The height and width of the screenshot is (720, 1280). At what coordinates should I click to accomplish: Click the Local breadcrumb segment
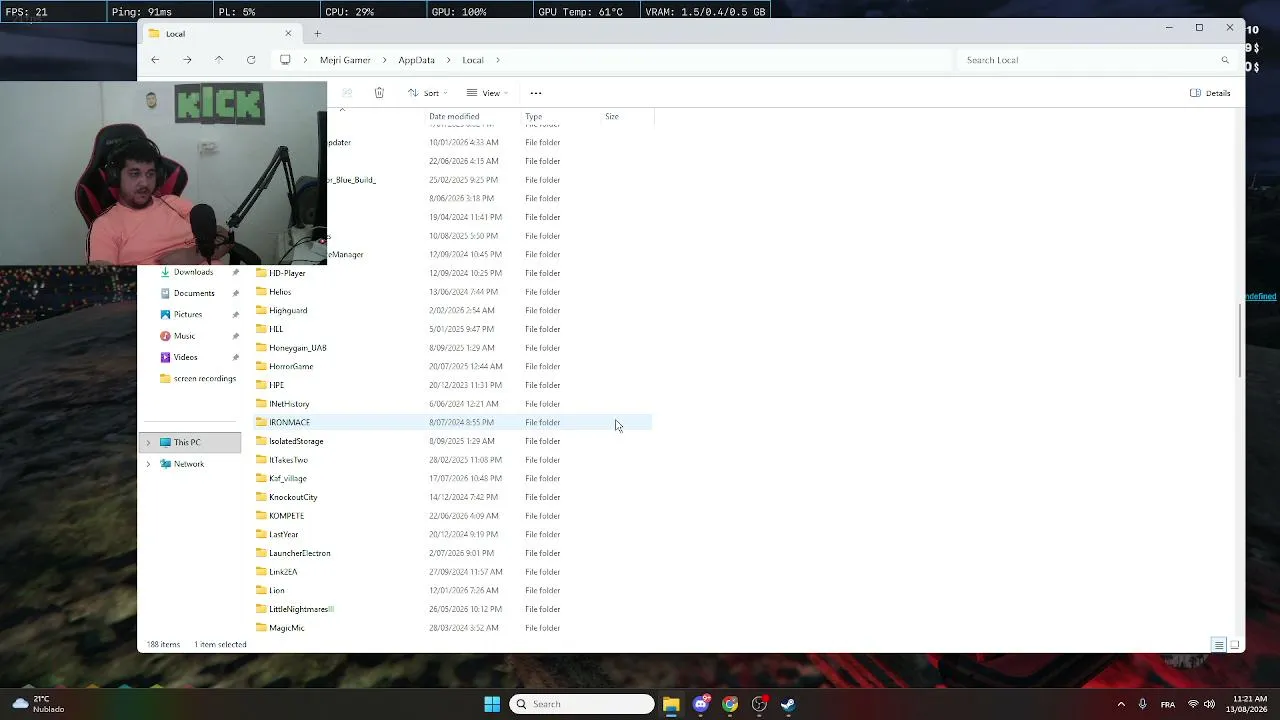[473, 60]
